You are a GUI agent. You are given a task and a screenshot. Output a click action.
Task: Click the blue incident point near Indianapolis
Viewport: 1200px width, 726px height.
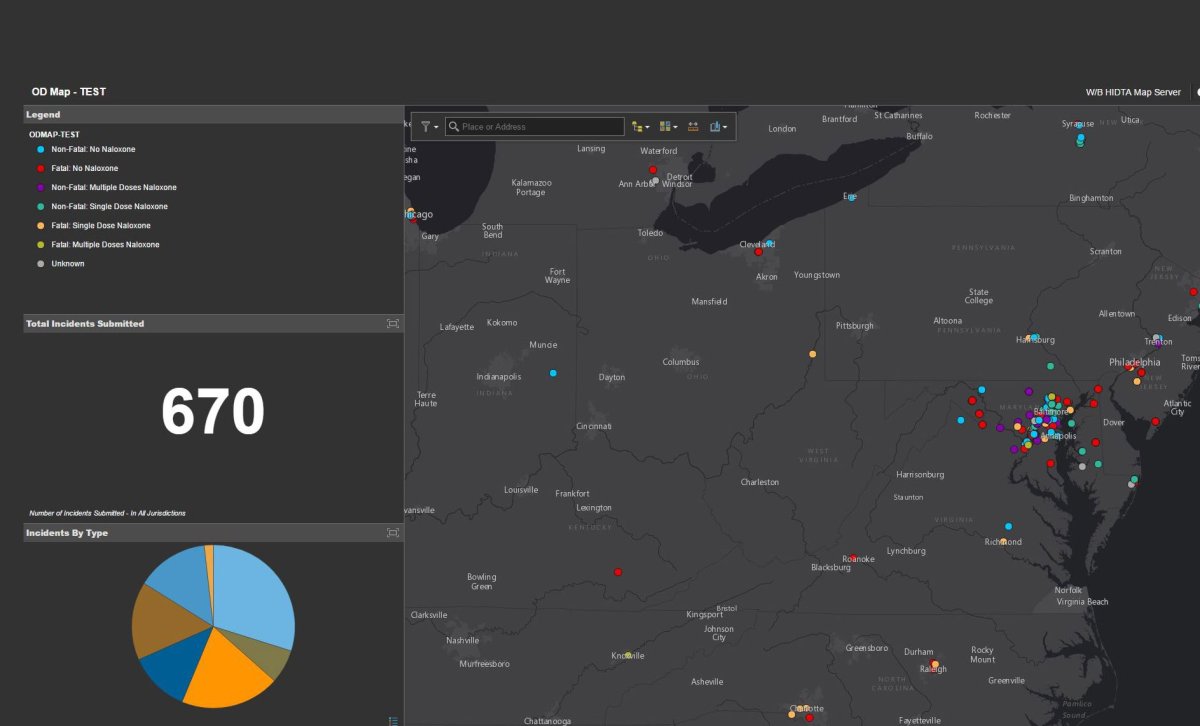coord(553,373)
